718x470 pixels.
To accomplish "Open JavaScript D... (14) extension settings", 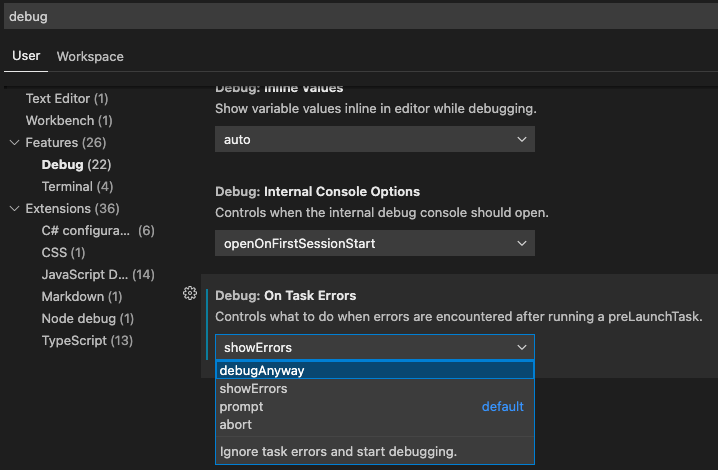I will (98, 274).
